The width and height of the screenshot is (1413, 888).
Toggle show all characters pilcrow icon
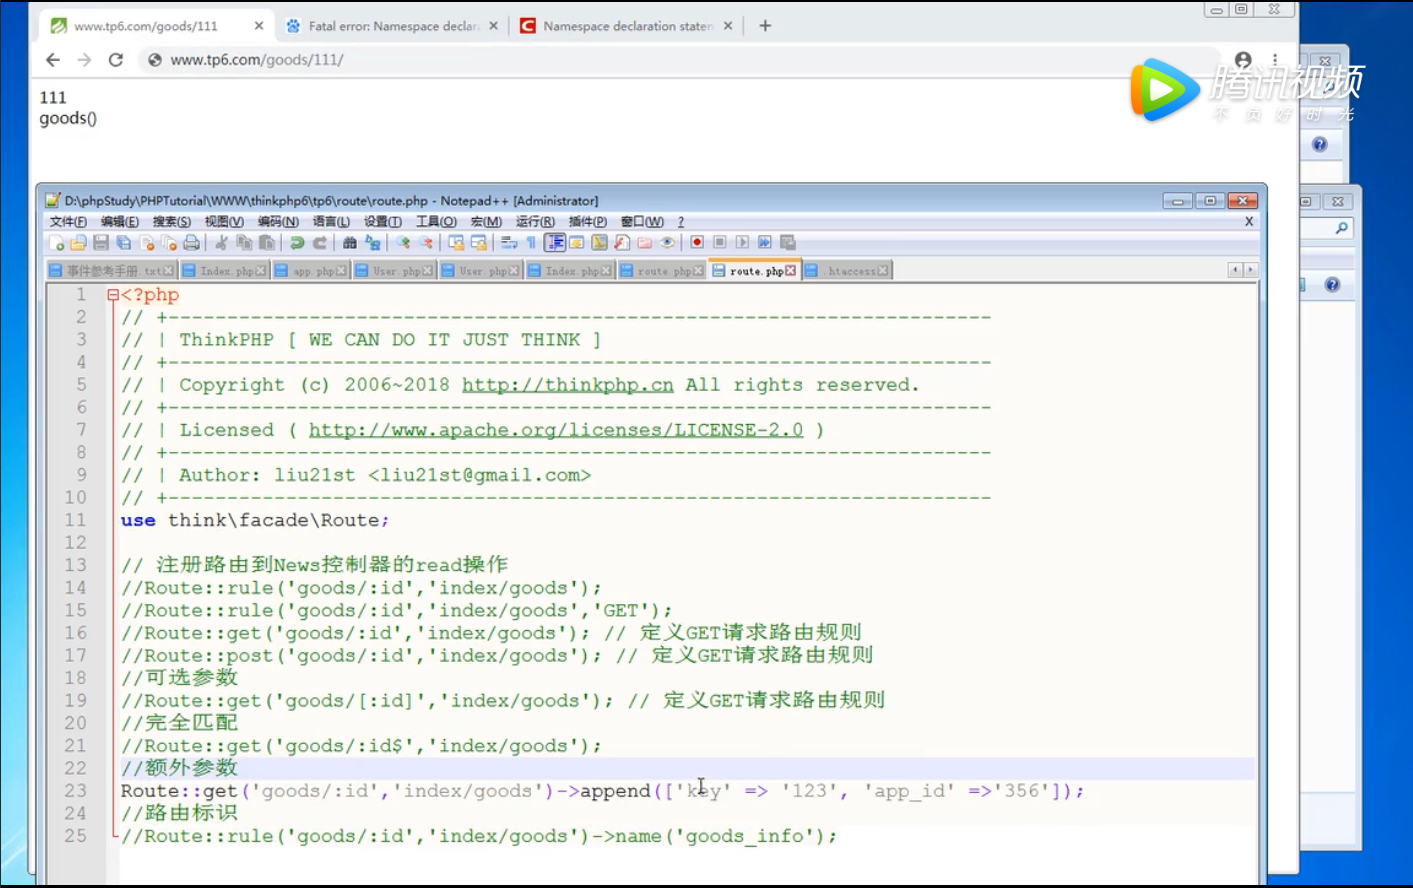pyautogui.click(x=531, y=243)
